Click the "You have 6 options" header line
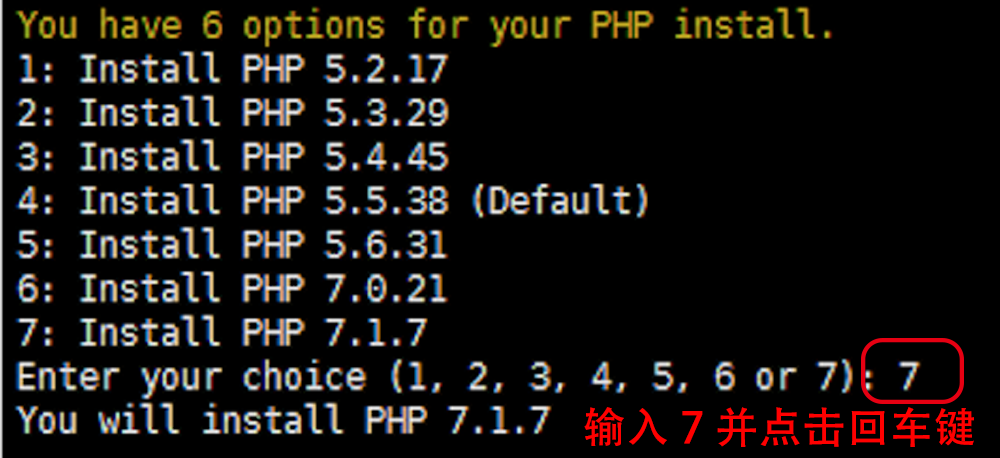1000x458 pixels. [424, 25]
